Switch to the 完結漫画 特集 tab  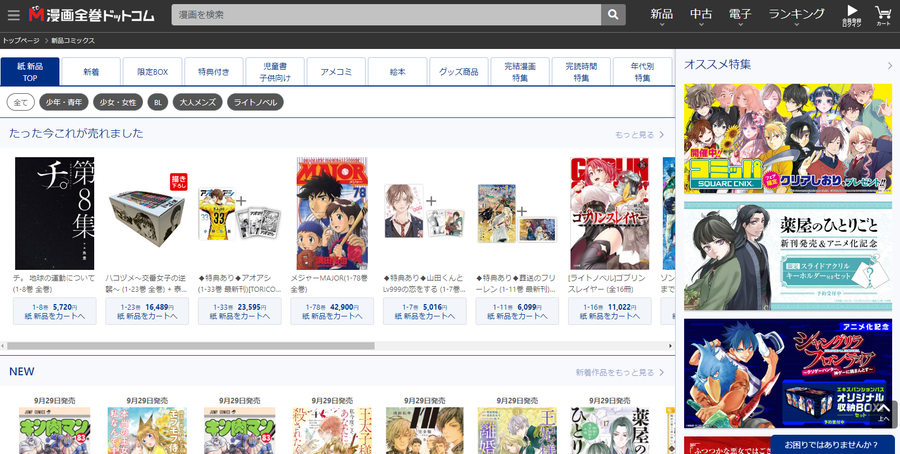pos(520,72)
